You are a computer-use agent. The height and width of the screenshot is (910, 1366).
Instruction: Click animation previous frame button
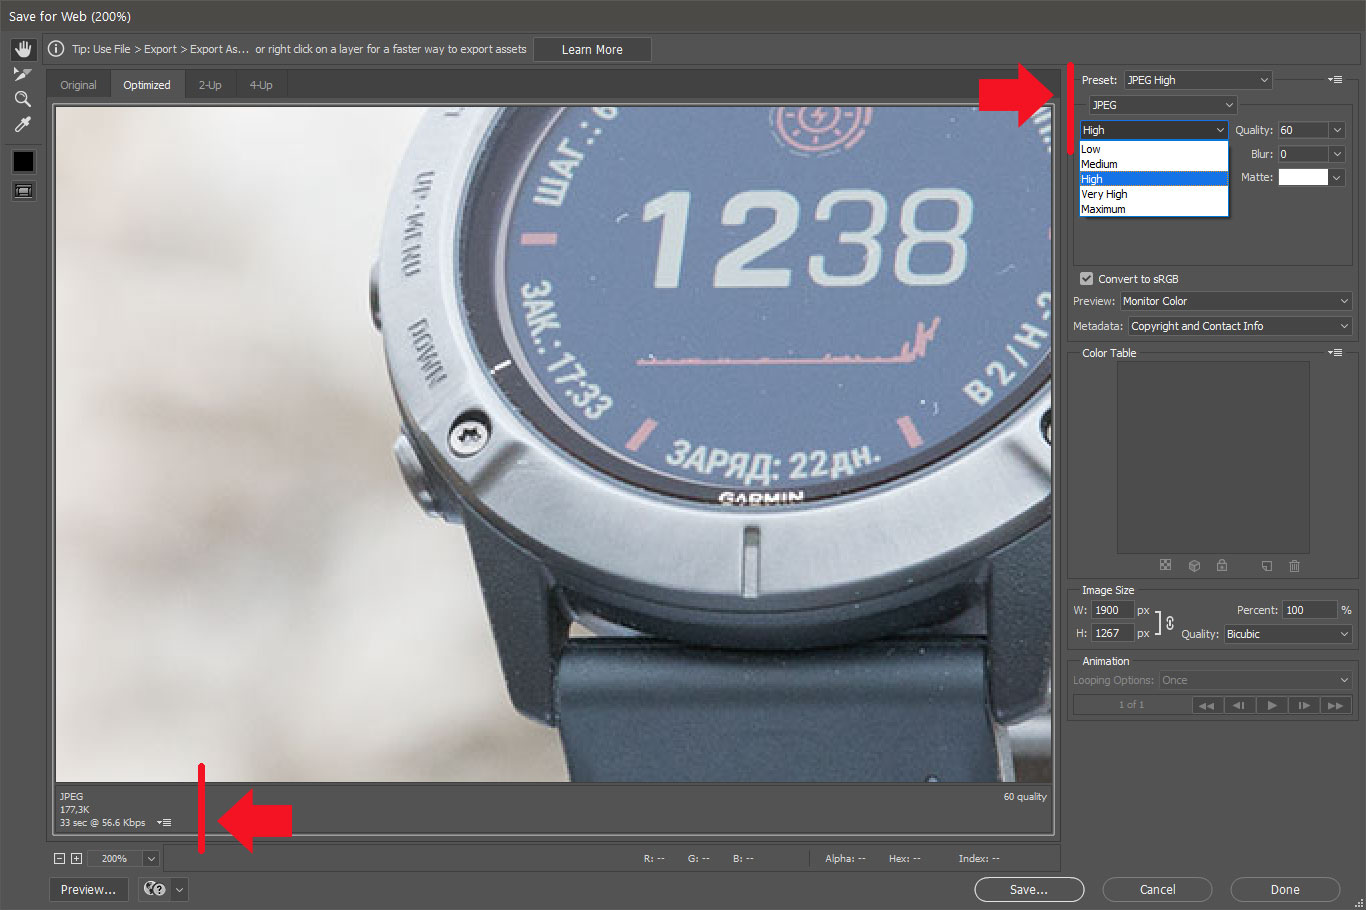pyautogui.click(x=1238, y=705)
